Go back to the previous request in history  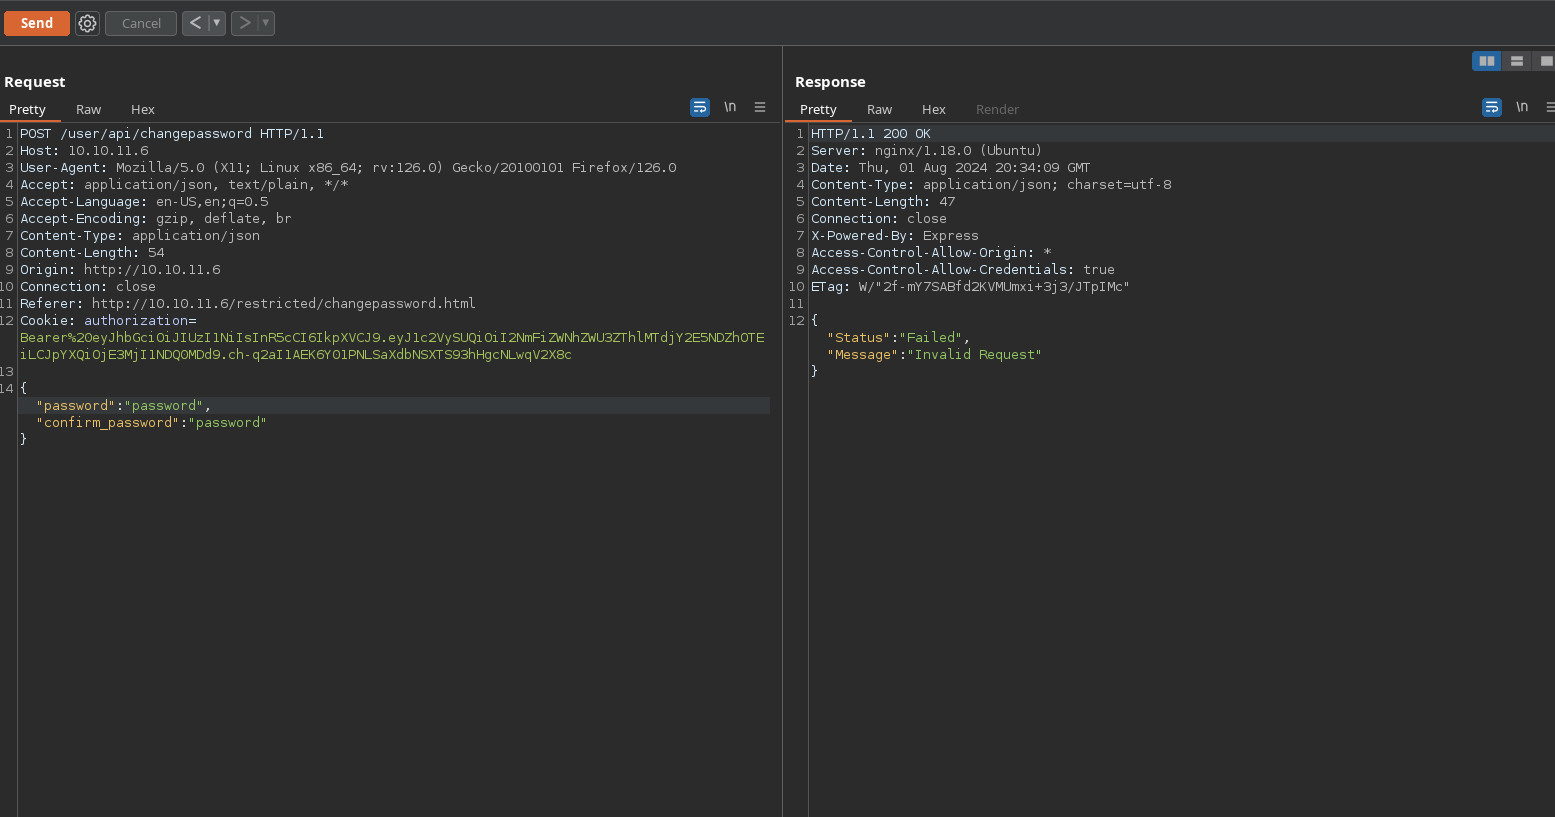tap(195, 23)
